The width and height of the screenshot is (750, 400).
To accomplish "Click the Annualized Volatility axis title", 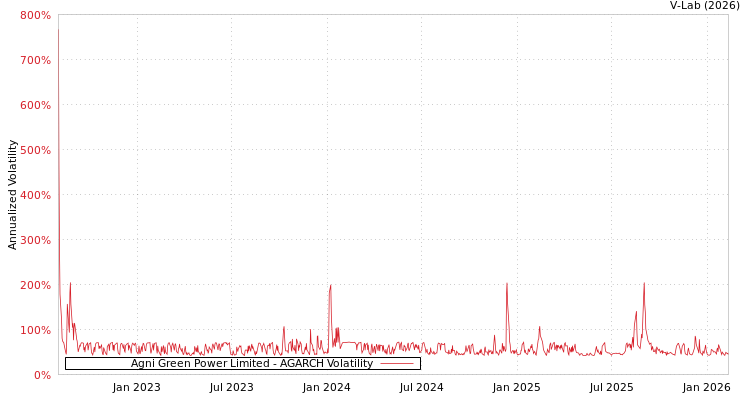I will (12, 195).
